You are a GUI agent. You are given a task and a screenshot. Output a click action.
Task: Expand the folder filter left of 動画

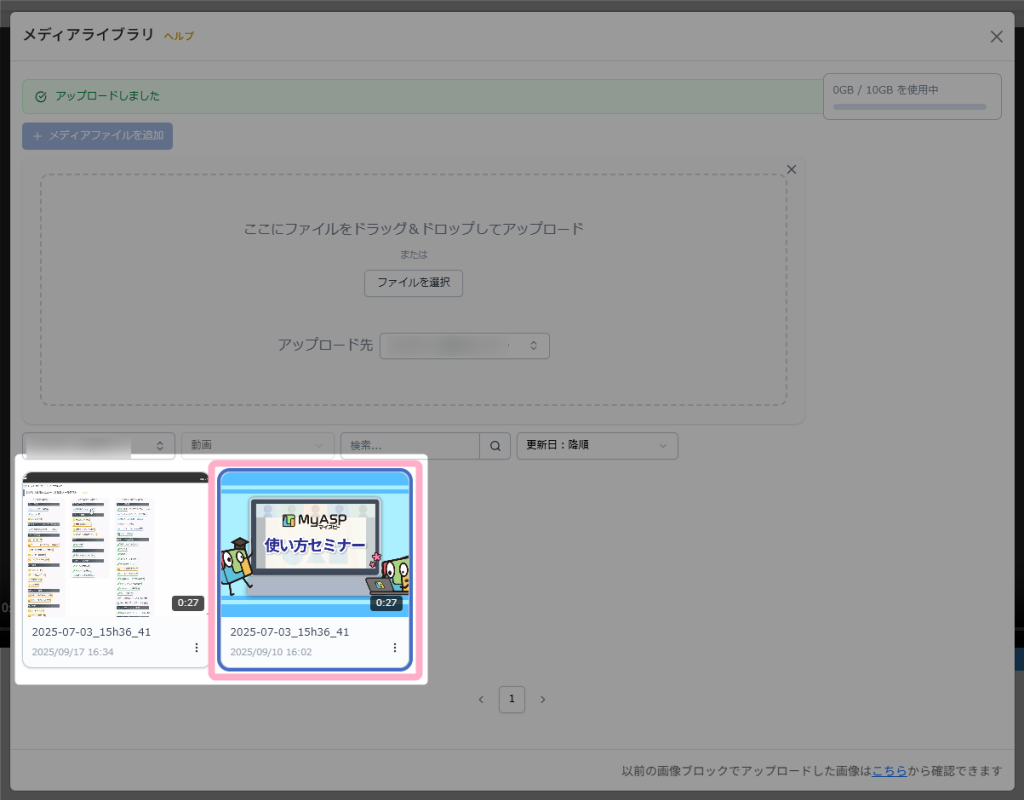click(x=98, y=446)
